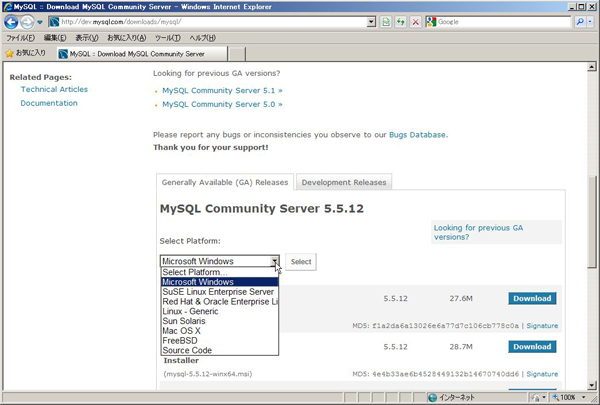The width and height of the screenshot is (600, 405).
Task: Expand the address bar history dropdown
Action: (x=371, y=22)
